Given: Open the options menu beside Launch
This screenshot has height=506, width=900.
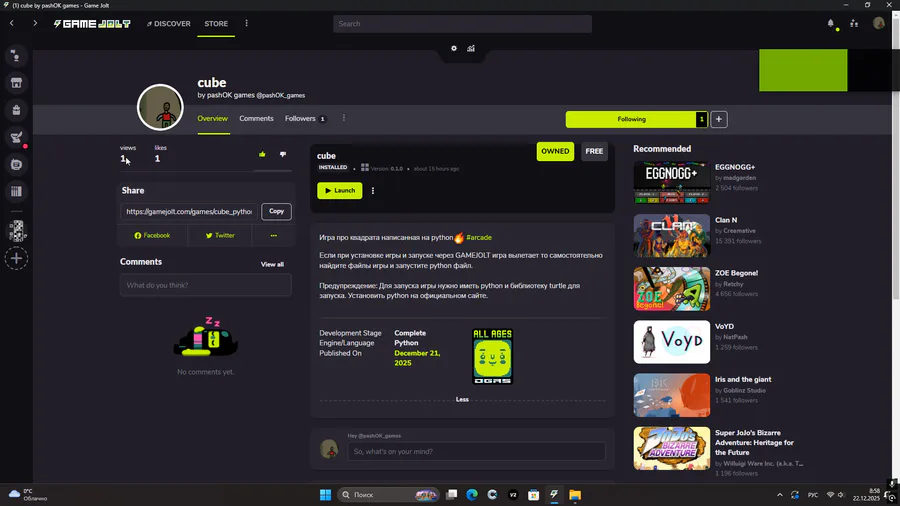Looking at the screenshot, I should click(x=373, y=190).
